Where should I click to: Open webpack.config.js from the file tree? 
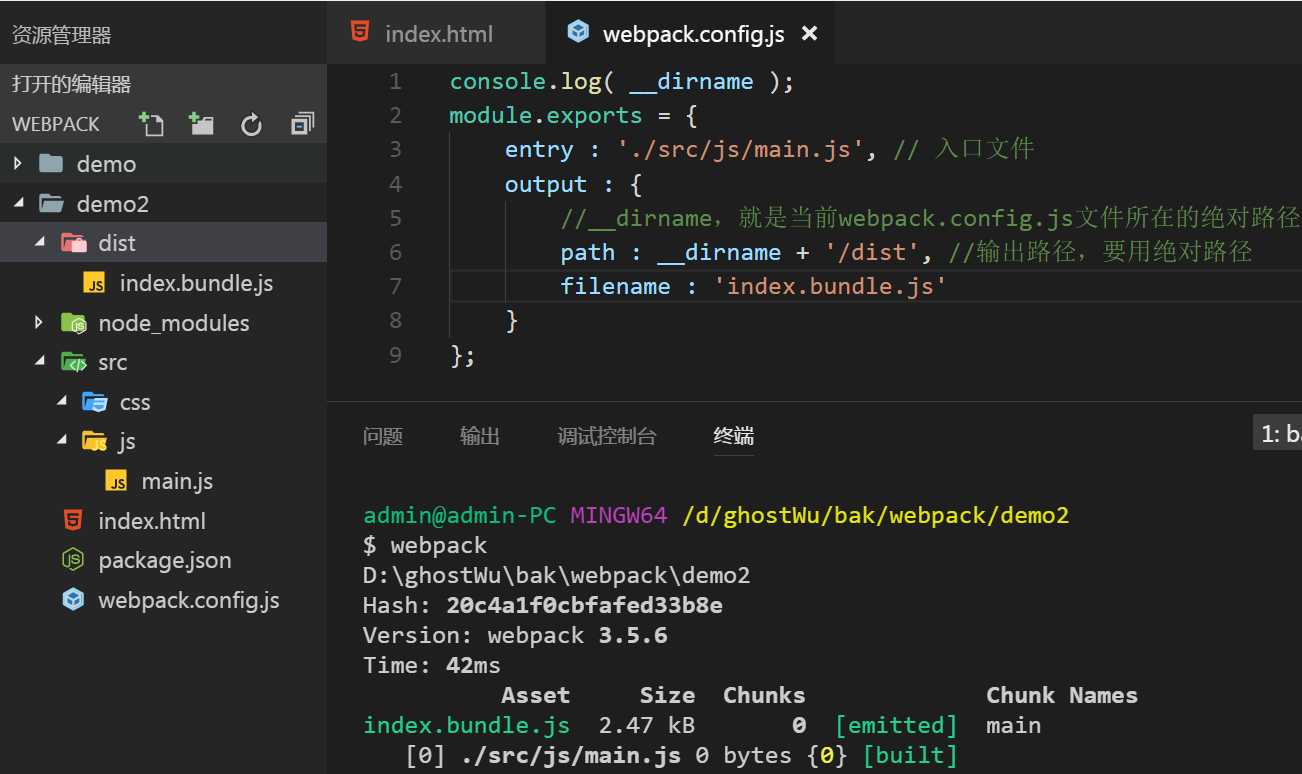click(x=189, y=600)
